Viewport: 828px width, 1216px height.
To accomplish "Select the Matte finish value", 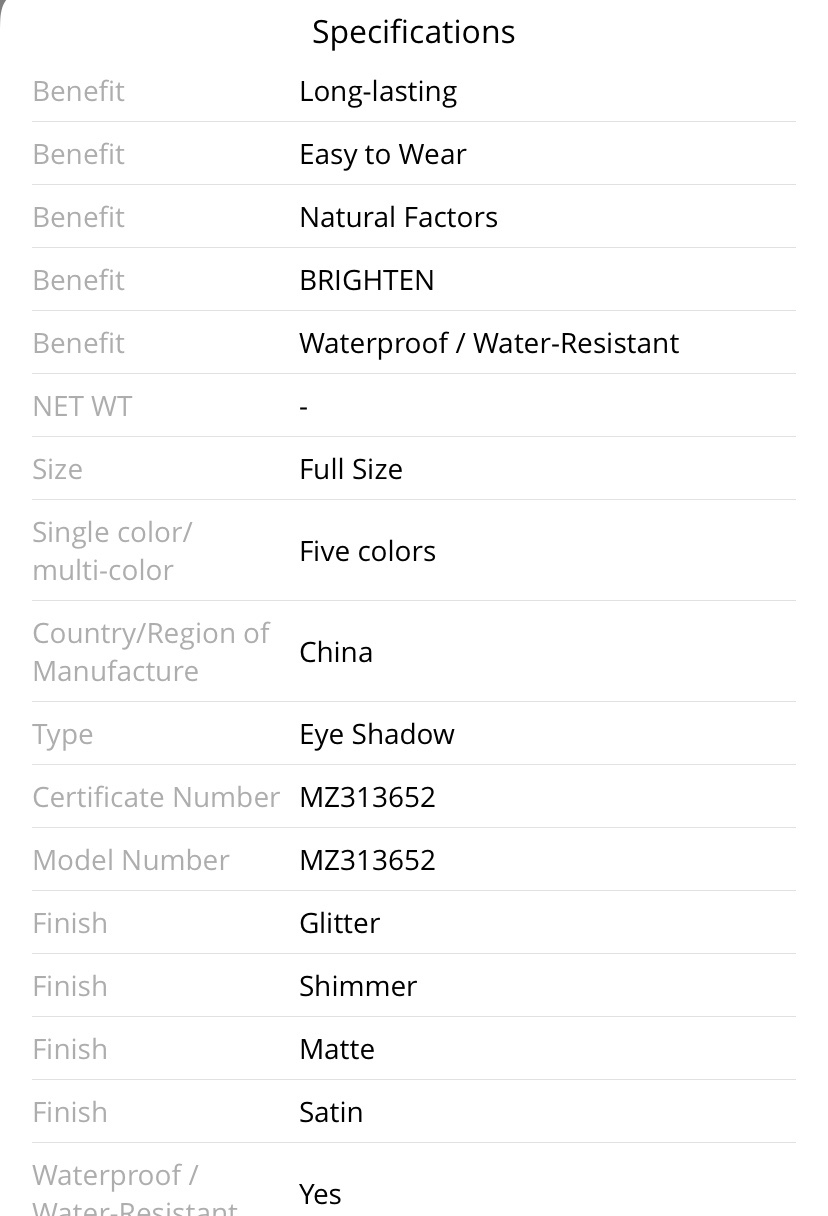I will 337,1049.
